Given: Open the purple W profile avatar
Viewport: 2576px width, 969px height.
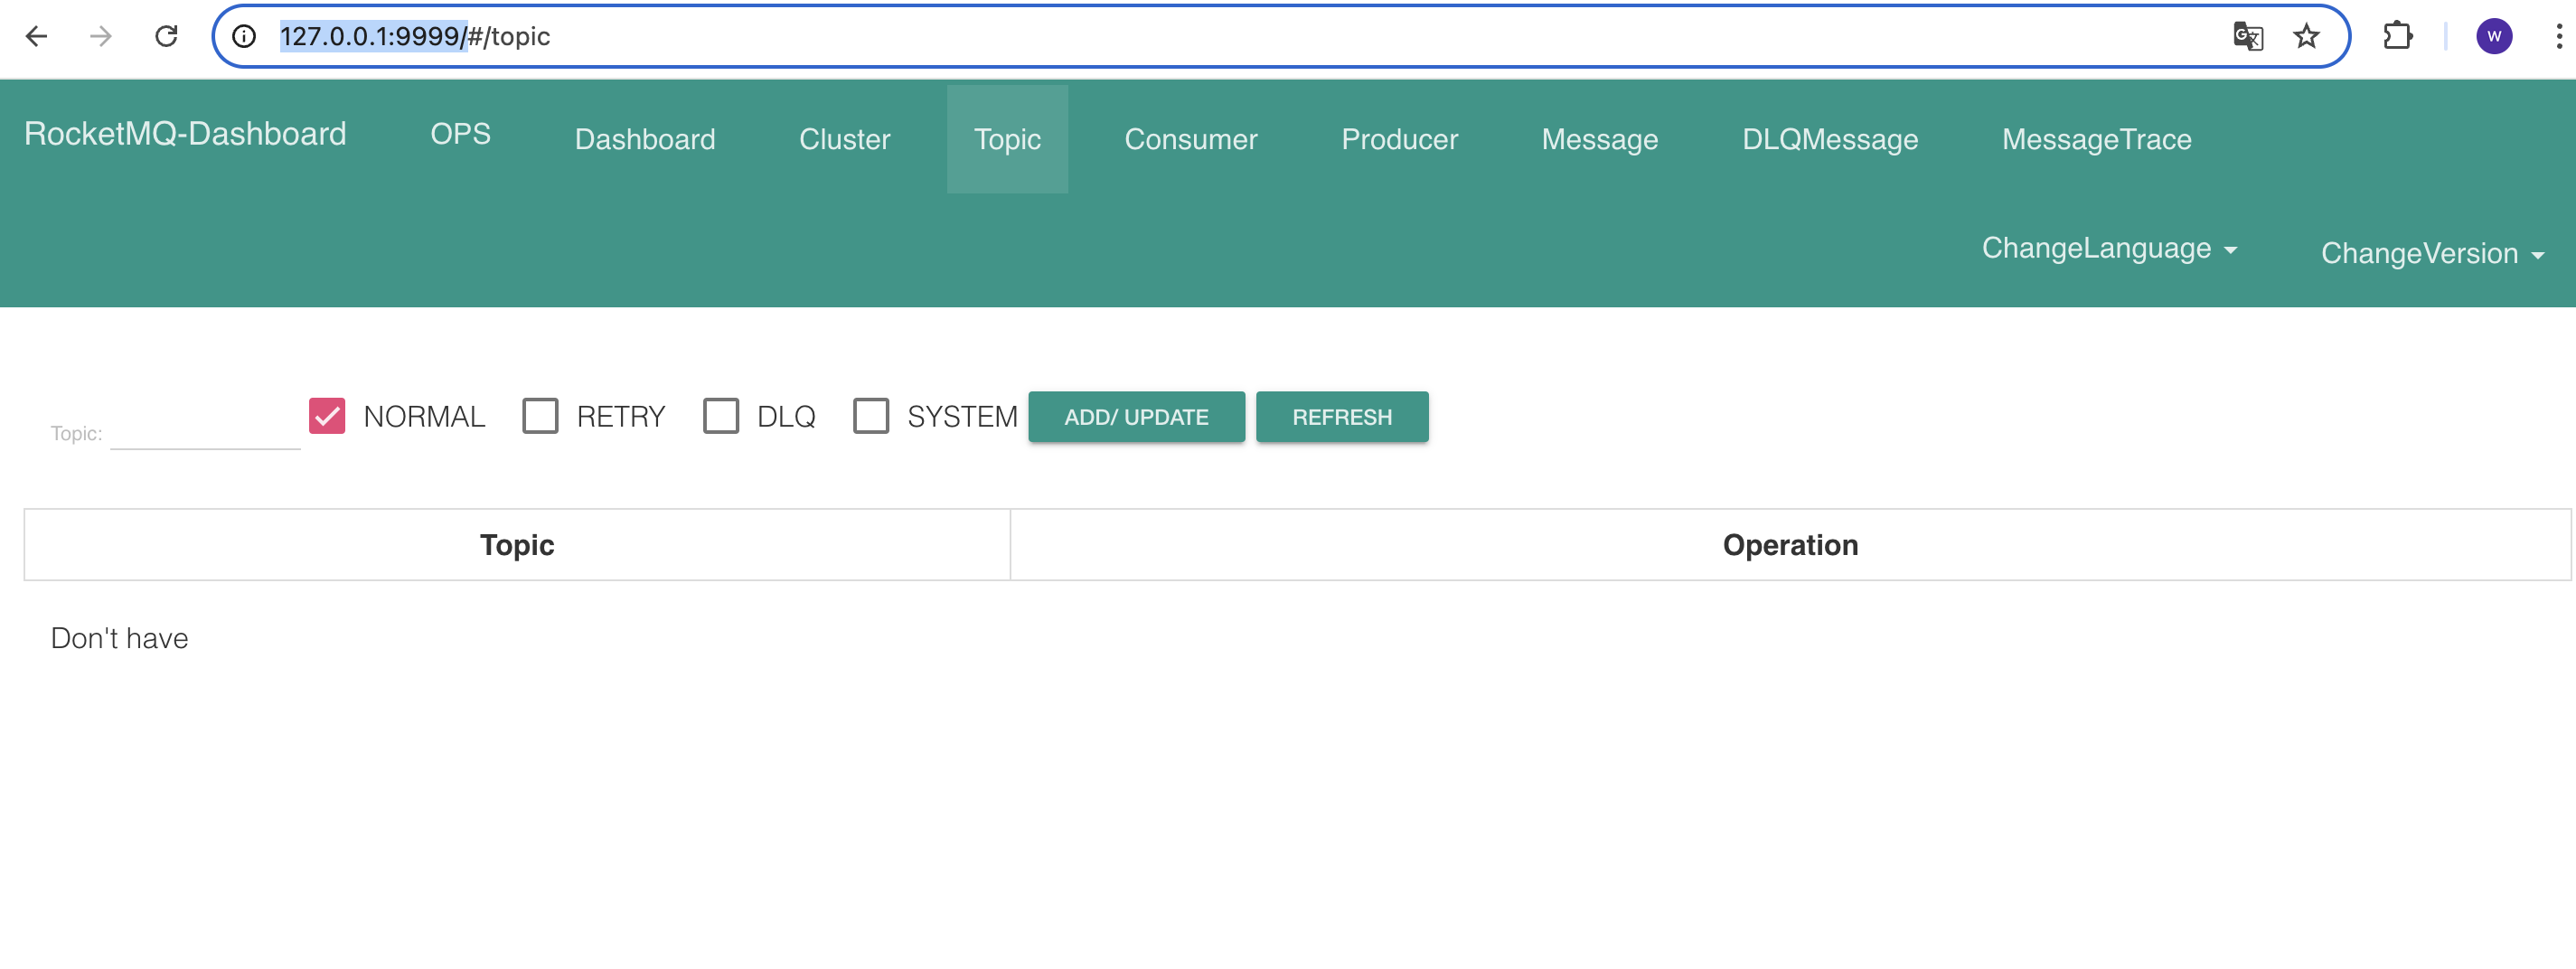Looking at the screenshot, I should (x=2494, y=37).
